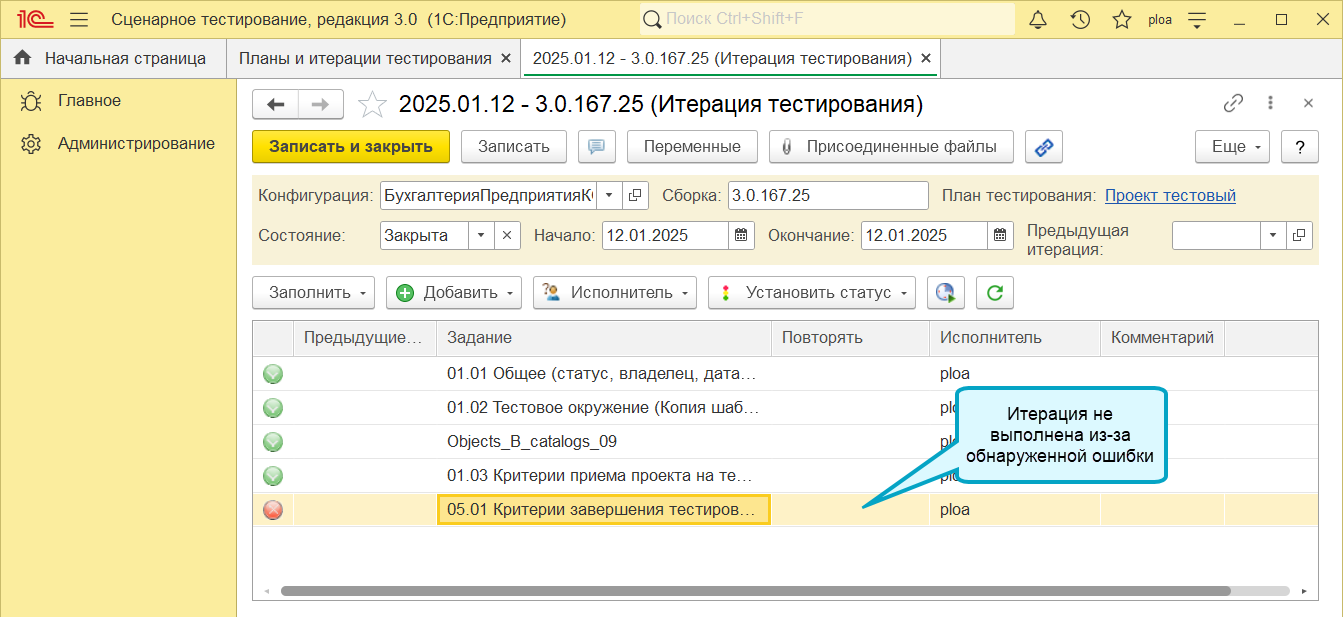Viewport: 1343px width, 617px height.
Task: Click red status icon for 05.01 row
Action: coord(273,510)
